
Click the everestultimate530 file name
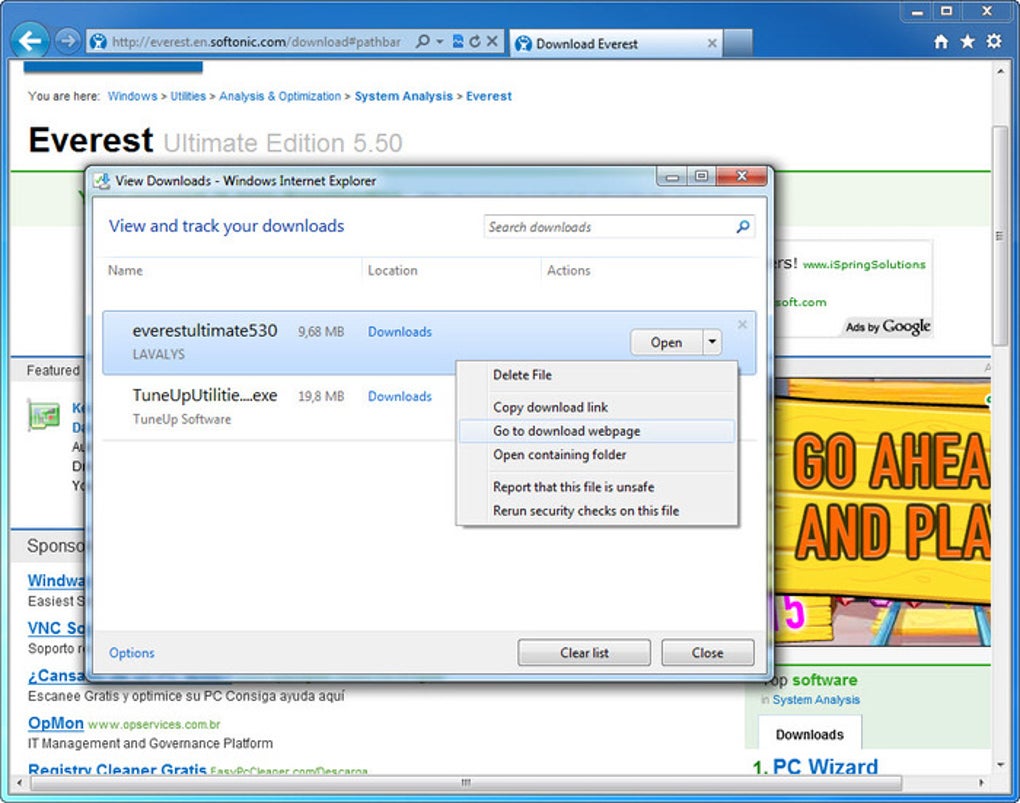click(x=205, y=331)
